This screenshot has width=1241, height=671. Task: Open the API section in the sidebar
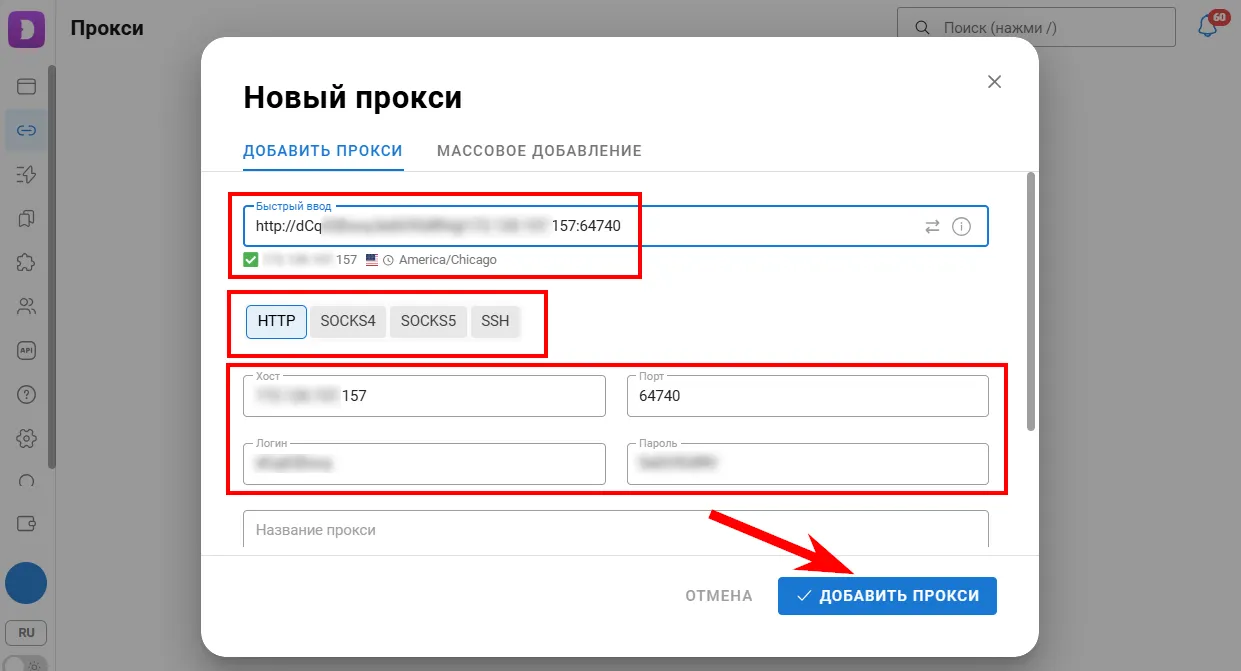pos(26,350)
